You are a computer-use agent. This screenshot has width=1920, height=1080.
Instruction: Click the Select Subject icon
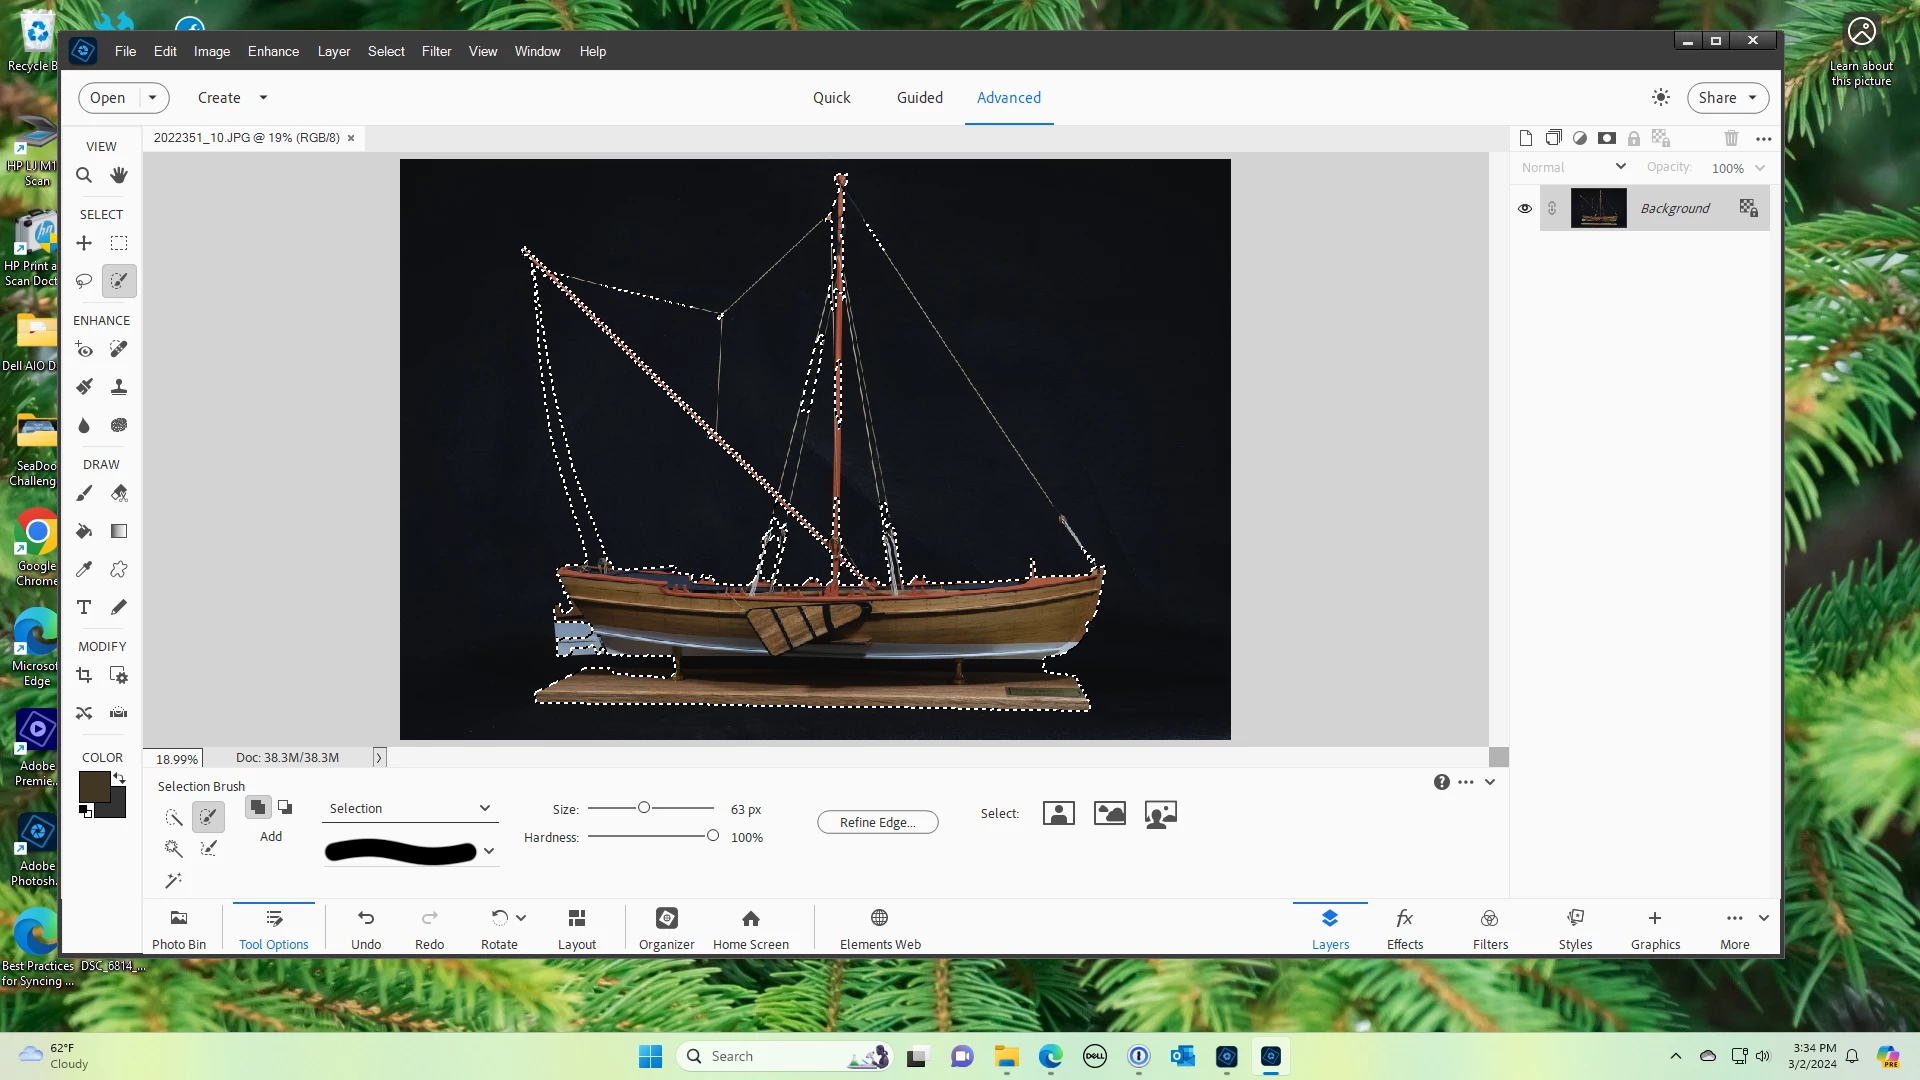tap(1058, 814)
